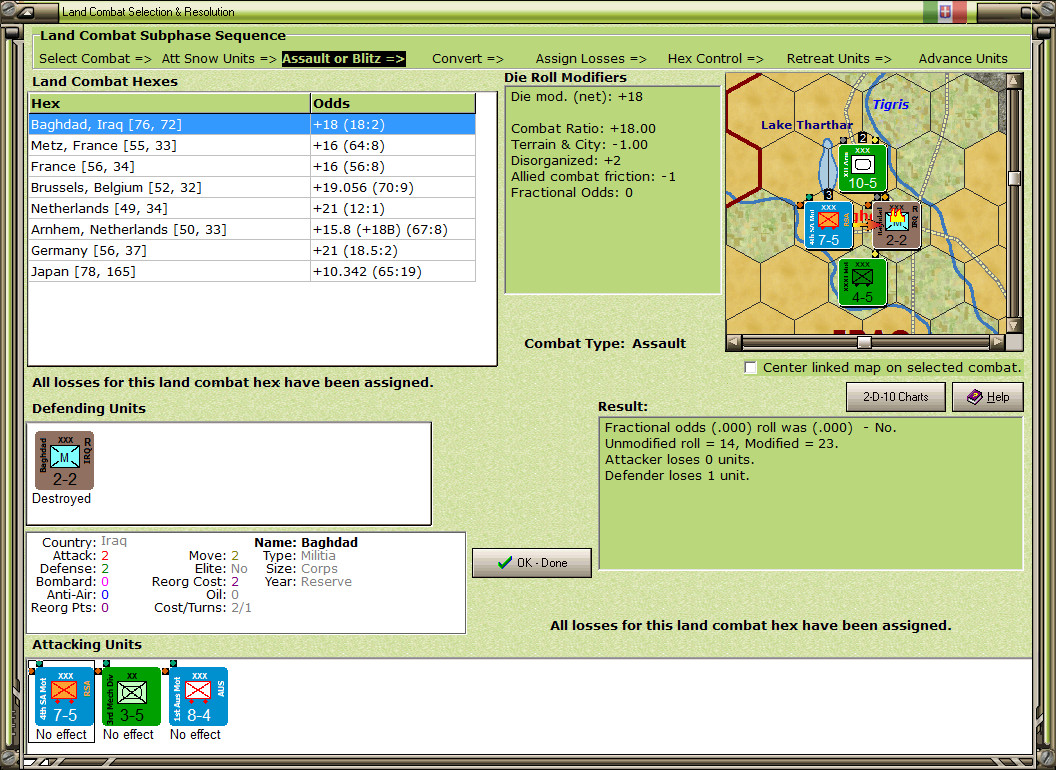Click the map horizontal scrollbar thumb
The height and width of the screenshot is (770, 1056).
[864, 342]
